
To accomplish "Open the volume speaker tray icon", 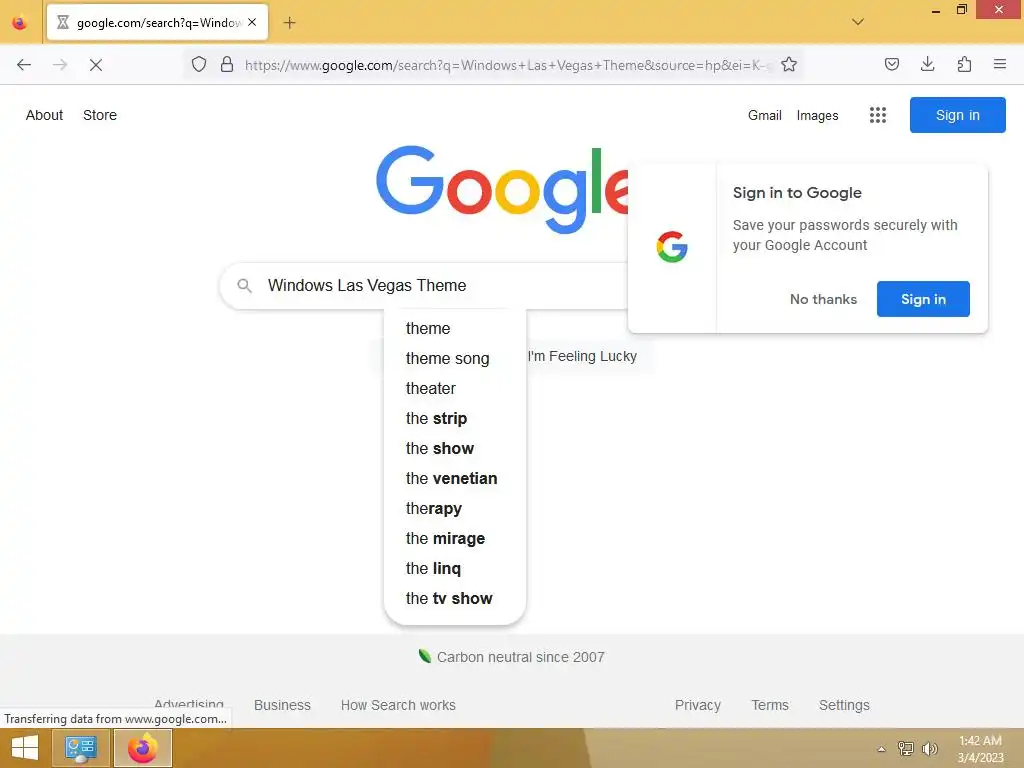I will pos(930,749).
